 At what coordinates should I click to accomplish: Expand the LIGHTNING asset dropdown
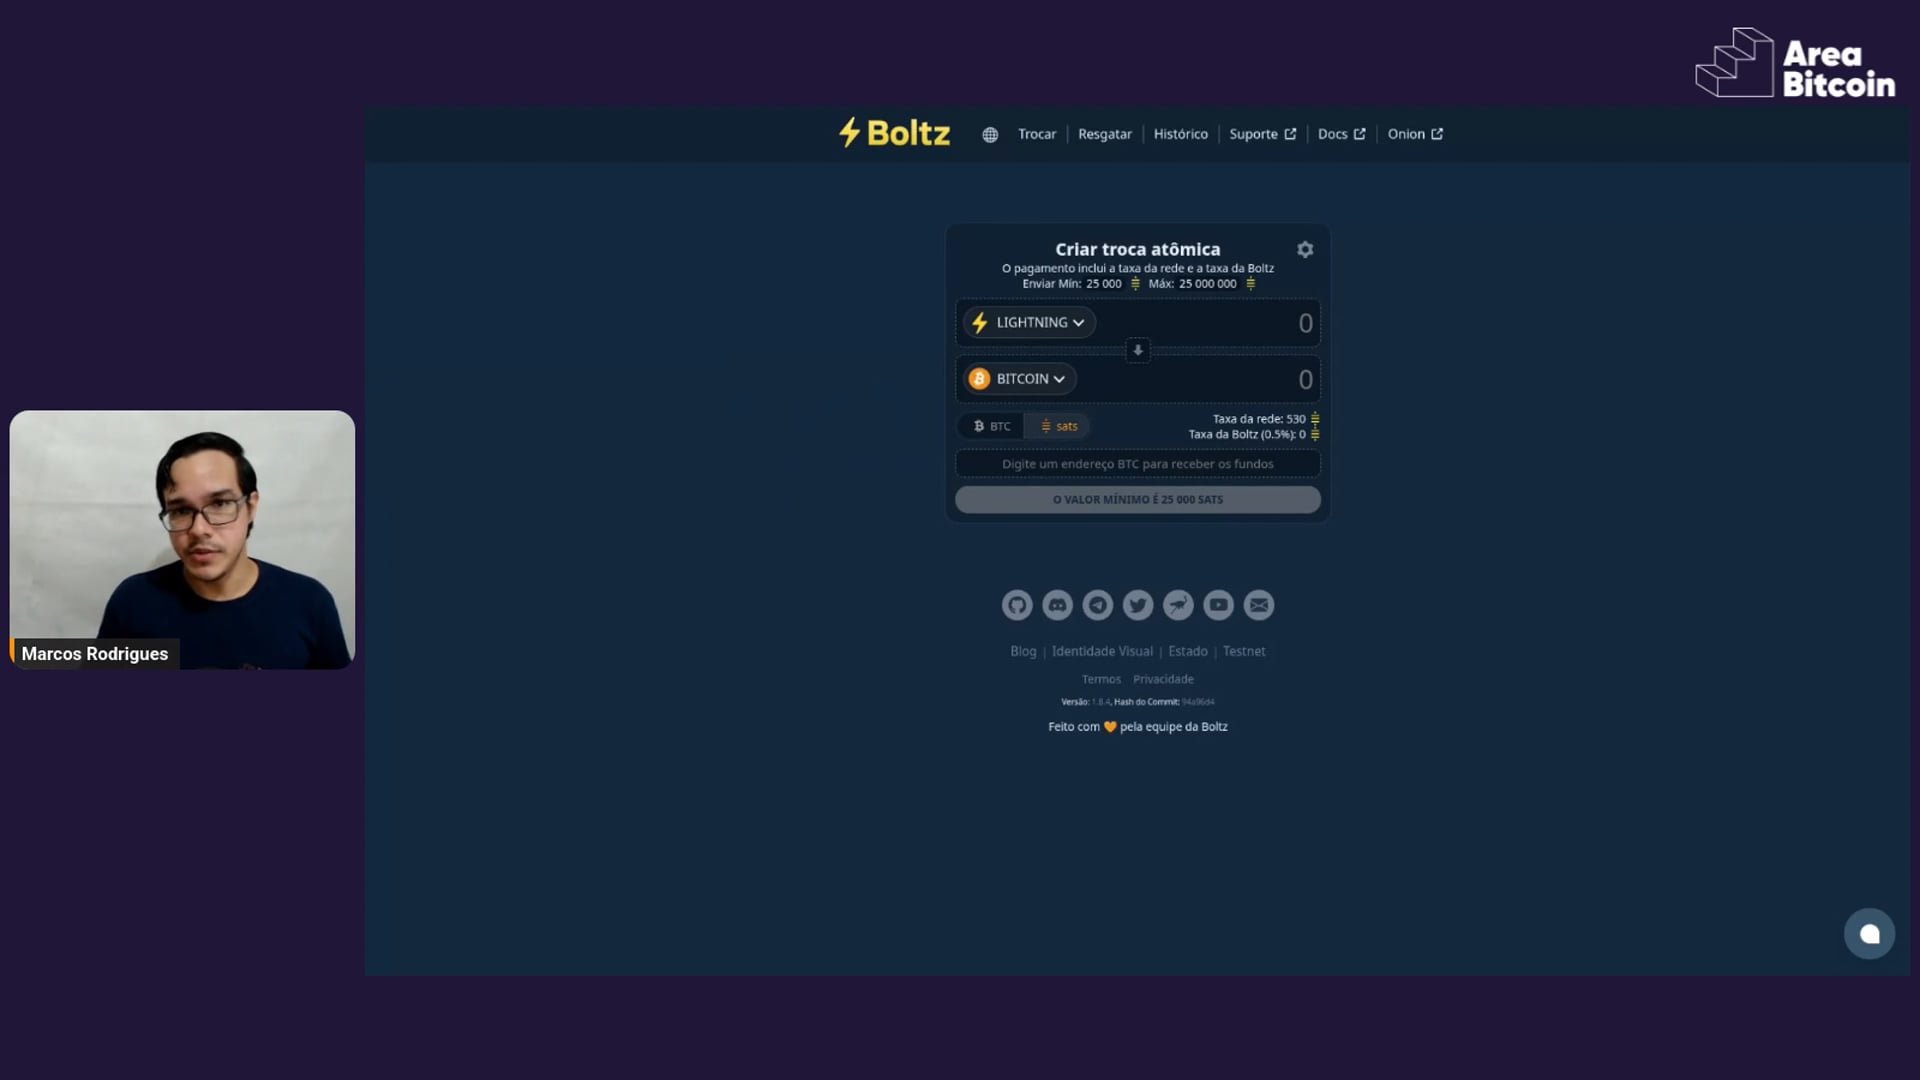pyautogui.click(x=1029, y=323)
